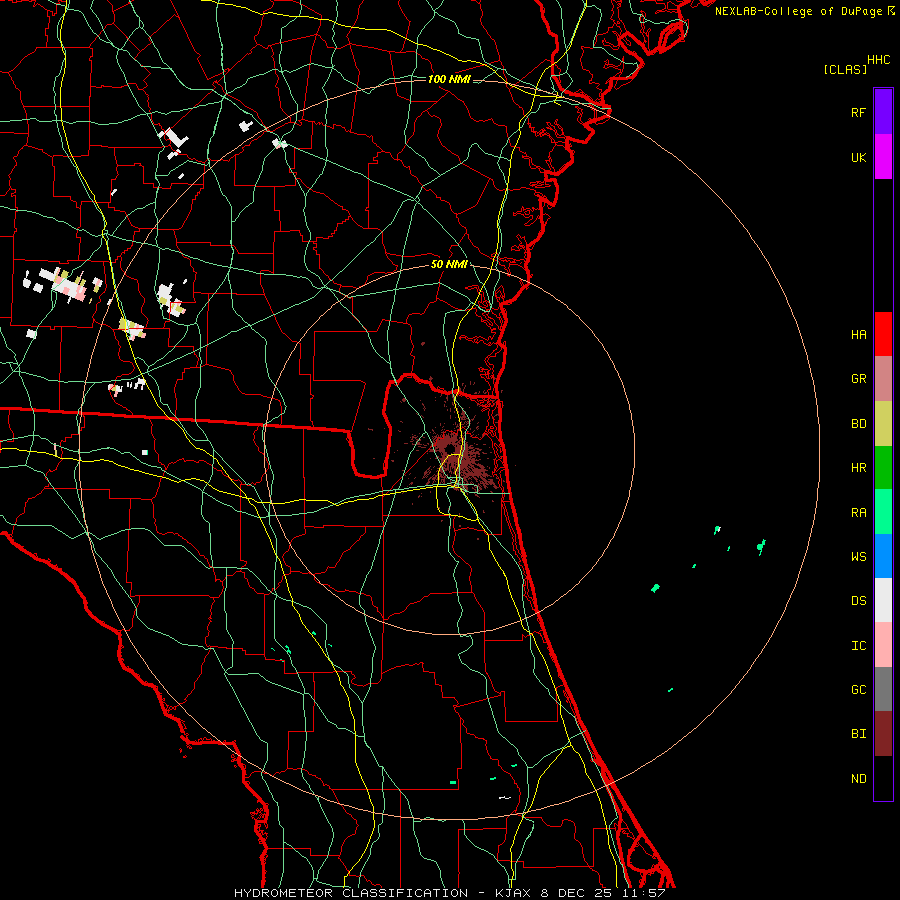The height and width of the screenshot is (900, 900).
Task: Click the white DS dry snow swatch
Action: [x=883, y=600]
